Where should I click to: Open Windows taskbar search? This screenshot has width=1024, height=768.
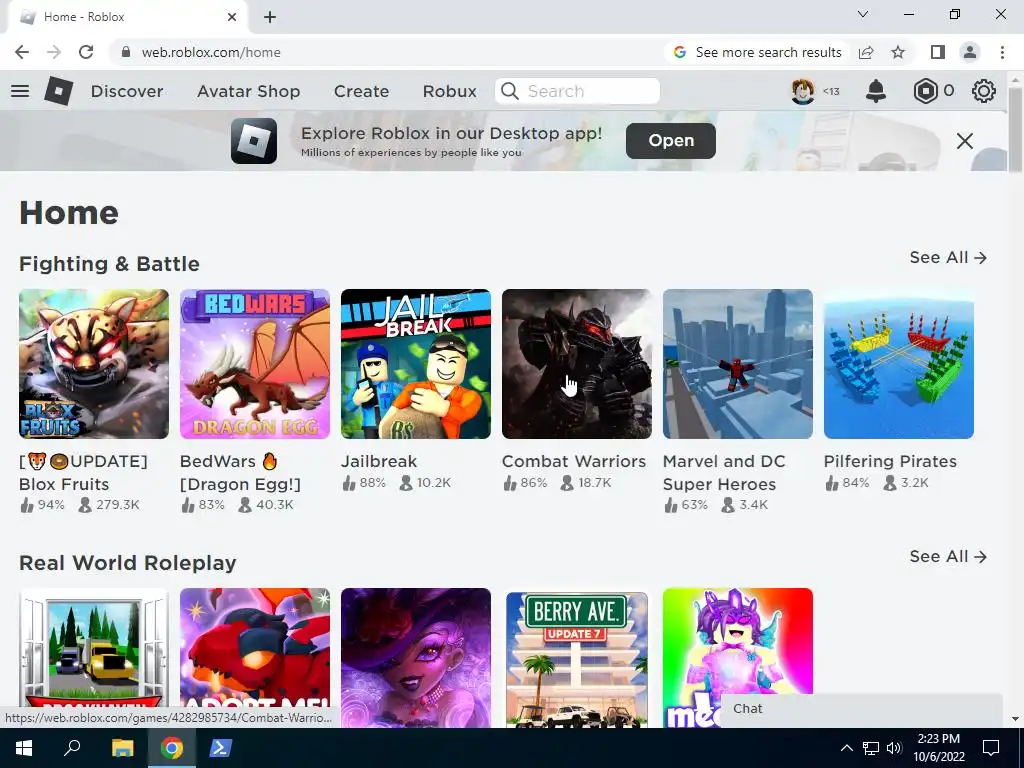[x=72, y=748]
